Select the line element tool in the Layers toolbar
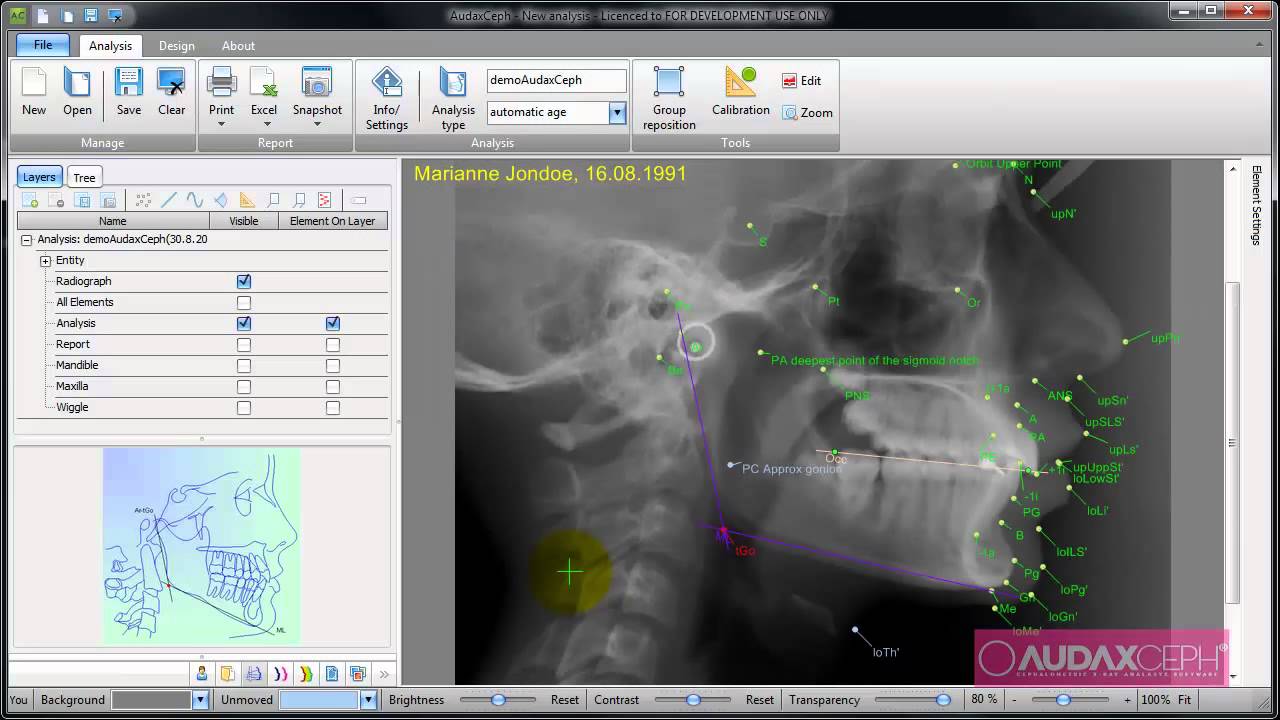This screenshot has height=720, width=1280. pos(169,200)
